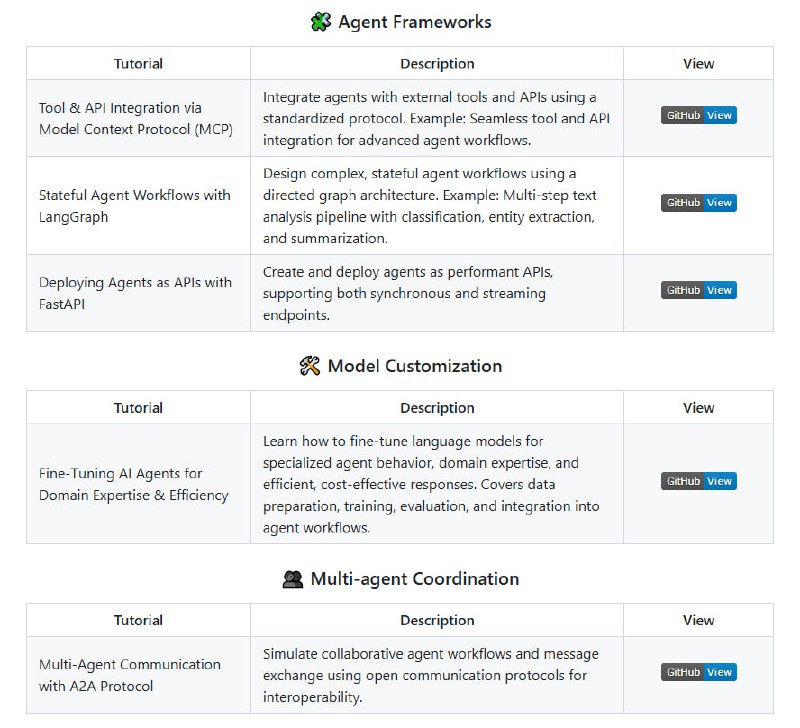Open the GitHub View badge for the LangGraph tutorial
The height and width of the screenshot is (728, 800).
coord(698,203)
